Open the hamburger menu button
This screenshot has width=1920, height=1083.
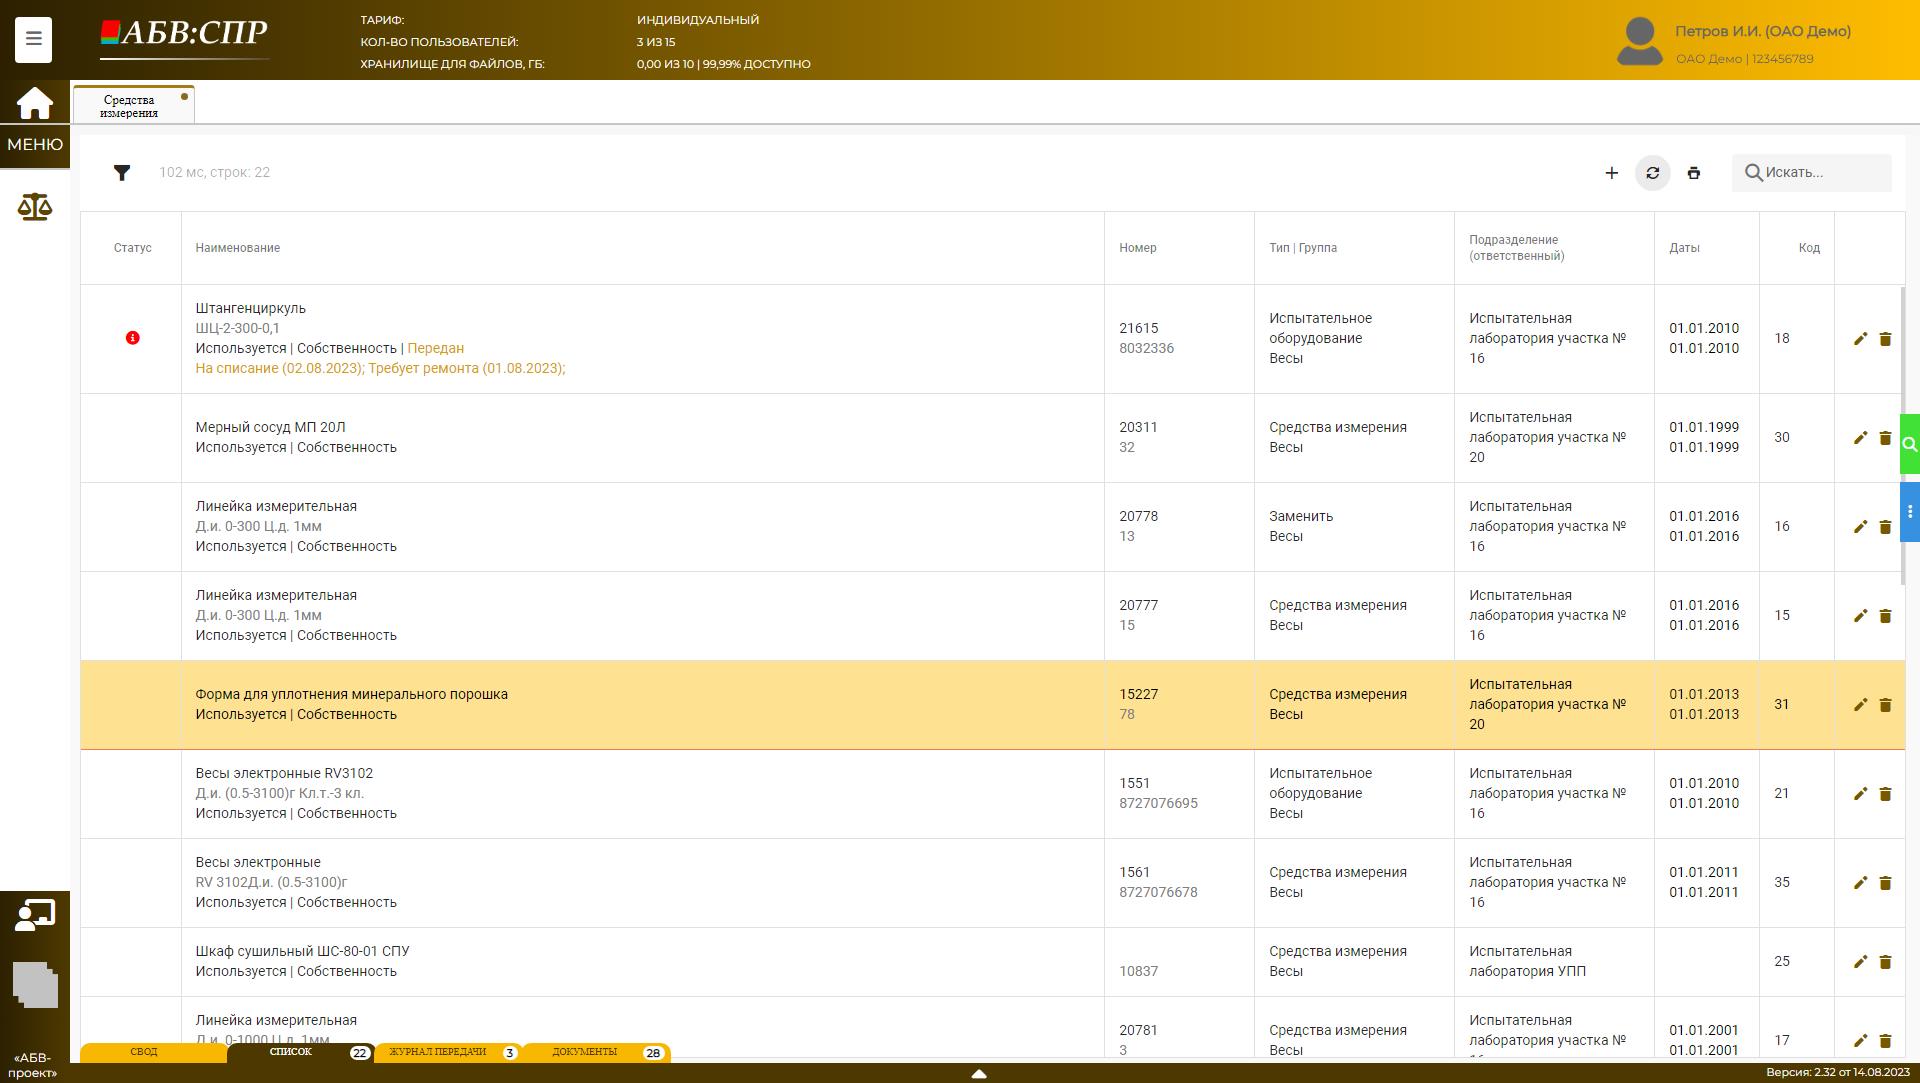pyautogui.click(x=33, y=40)
